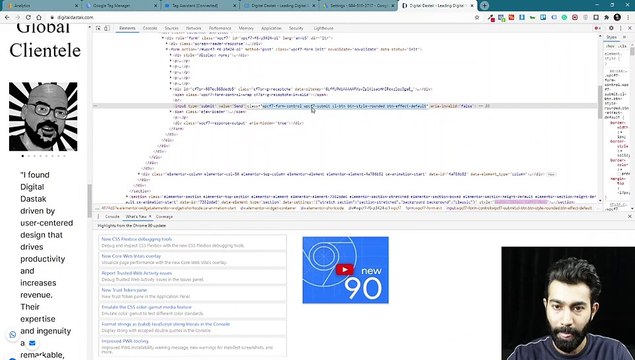The image size is (635, 360).
Task: Toggle the device toolbar icon in DevTools
Action: tap(107, 28)
